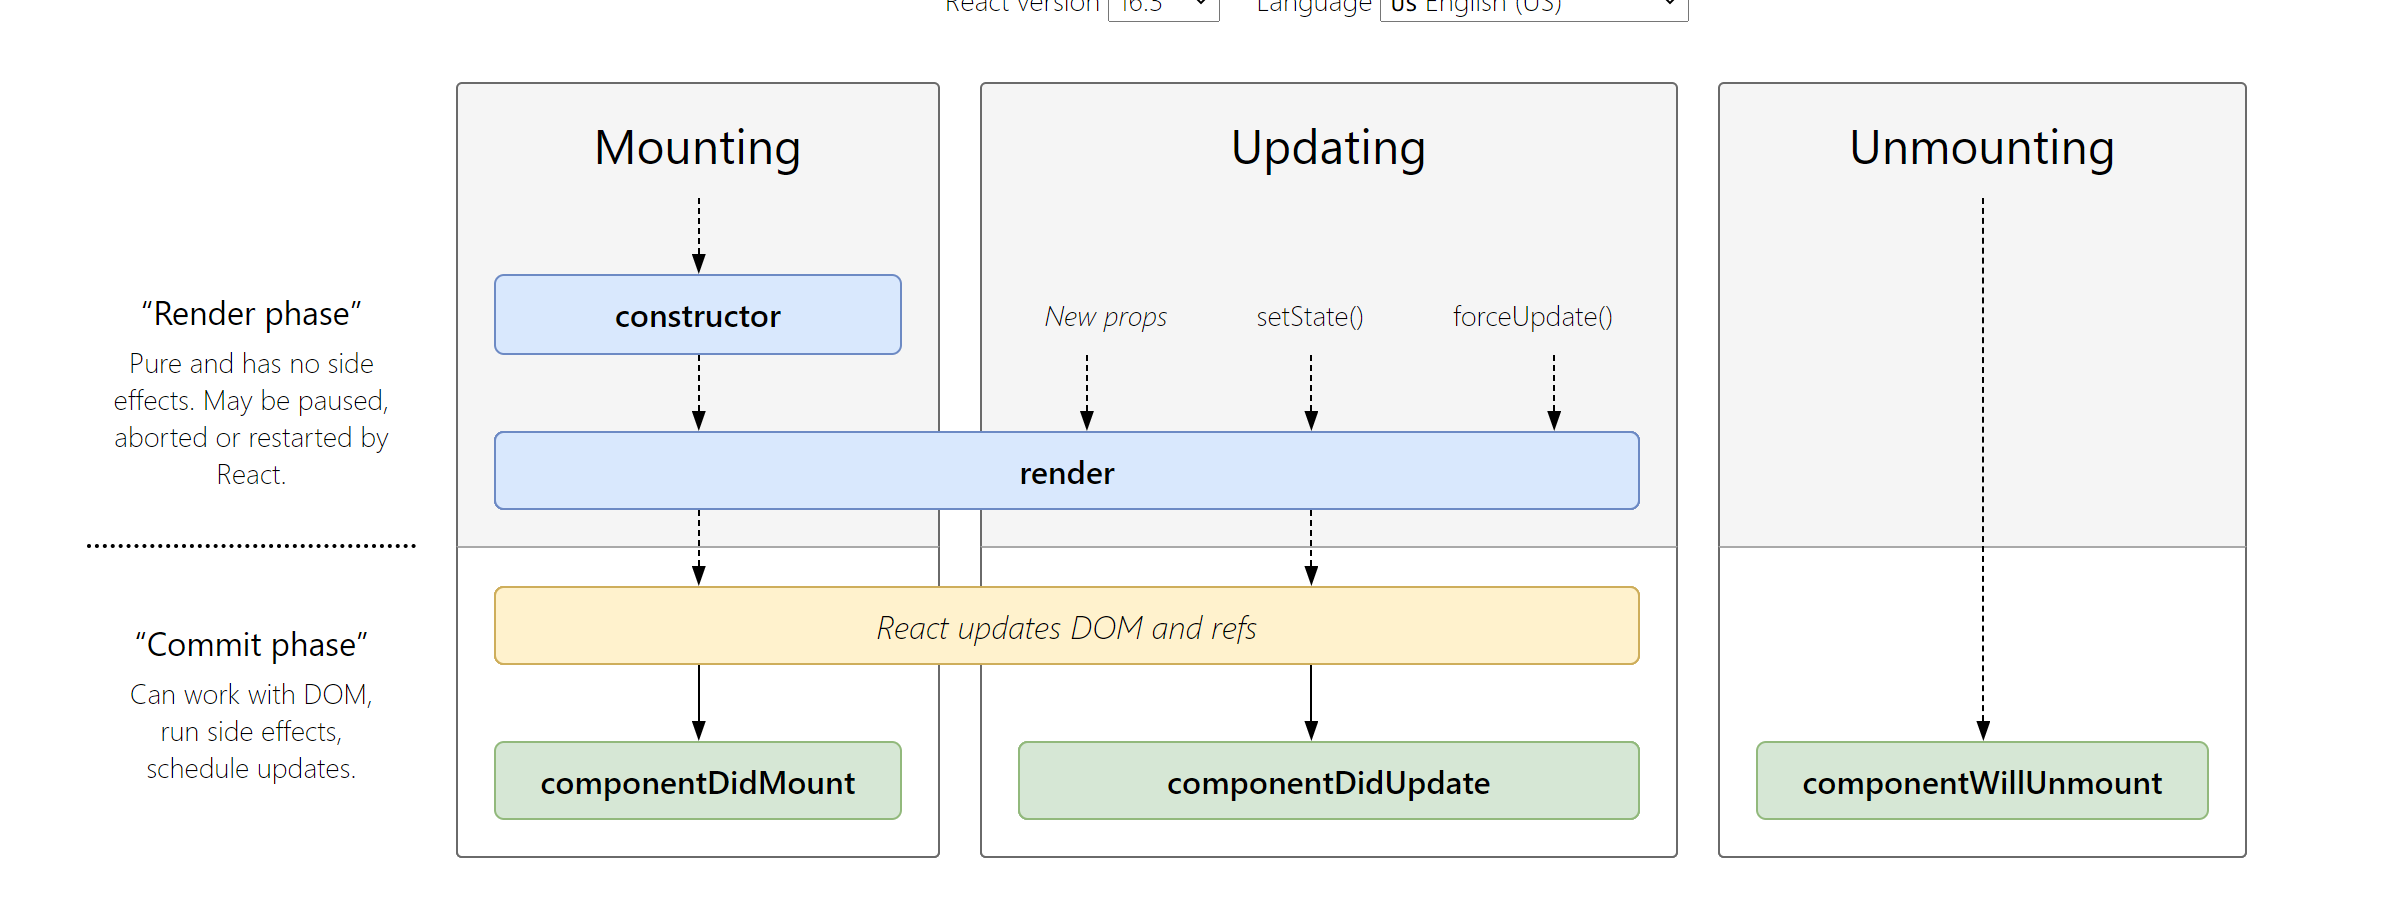Viewport: 2385px width, 910px height.
Task: Click the "Render phase" heading
Action: point(251,314)
